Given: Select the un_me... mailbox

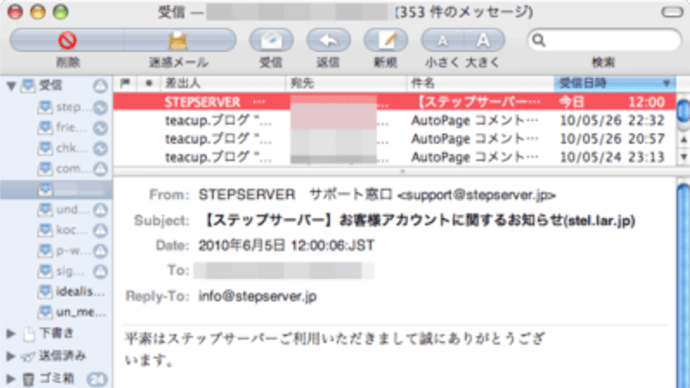Looking at the screenshot, I should coord(72,312).
